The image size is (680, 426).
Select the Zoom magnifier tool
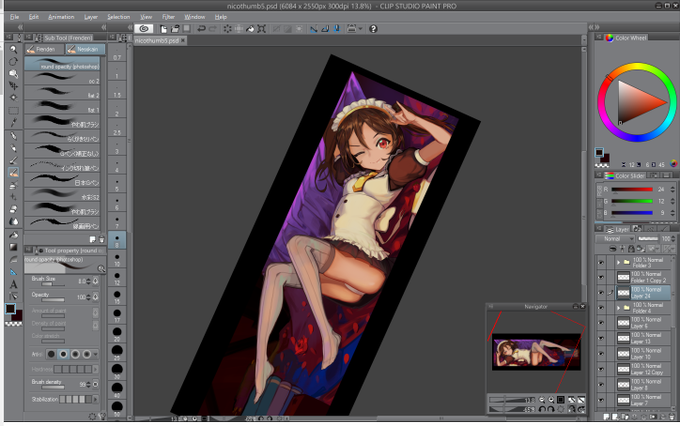coord(13,49)
